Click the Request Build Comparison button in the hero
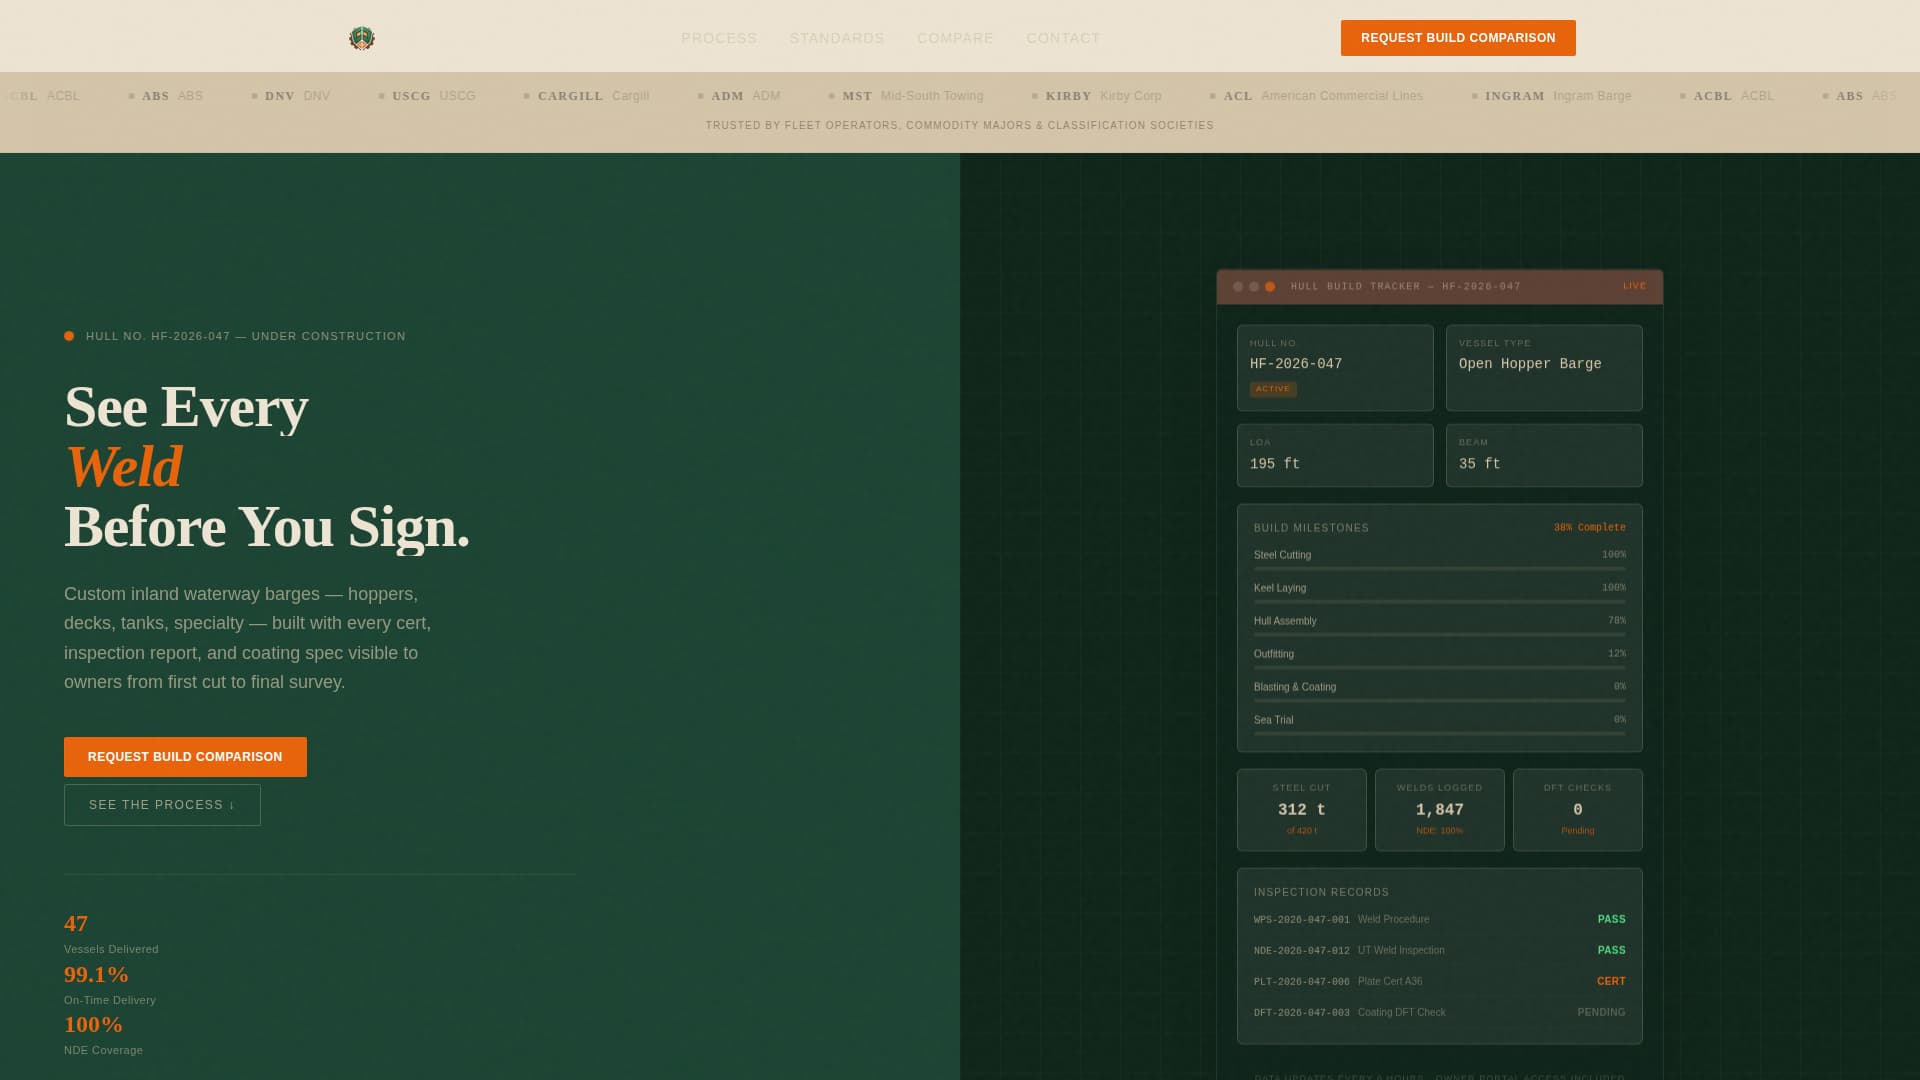The width and height of the screenshot is (1920, 1080). click(x=185, y=757)
